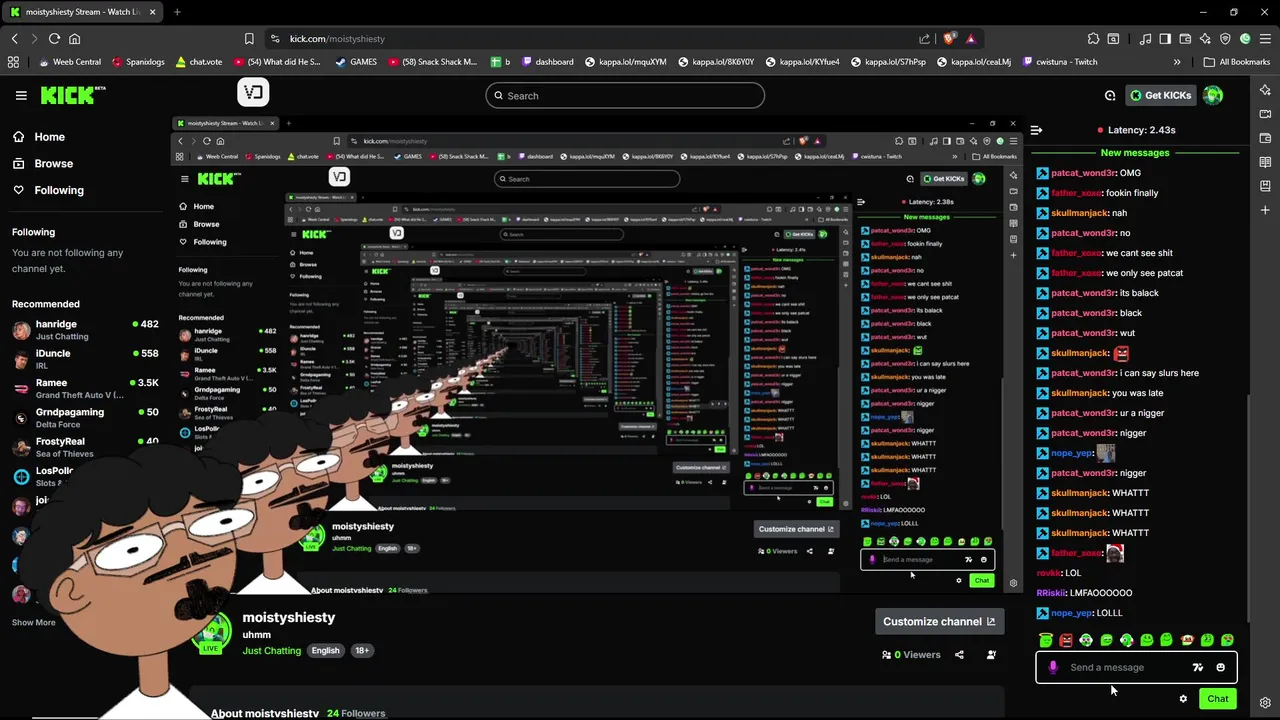Focus the Kick search field
Screen dimensions: 1280x720
pos(625,96)
